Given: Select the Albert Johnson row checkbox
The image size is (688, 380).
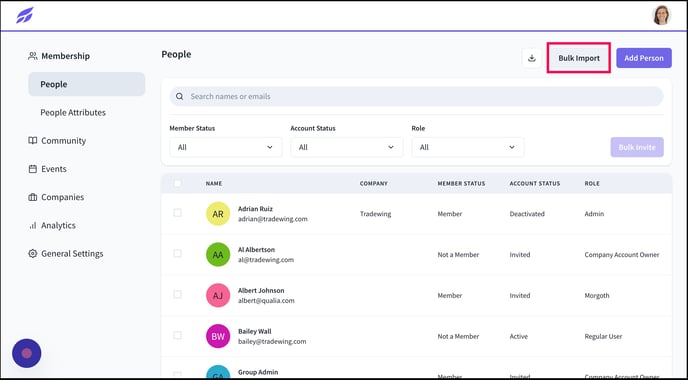Looking at the screenshot, I should point(177,294).
